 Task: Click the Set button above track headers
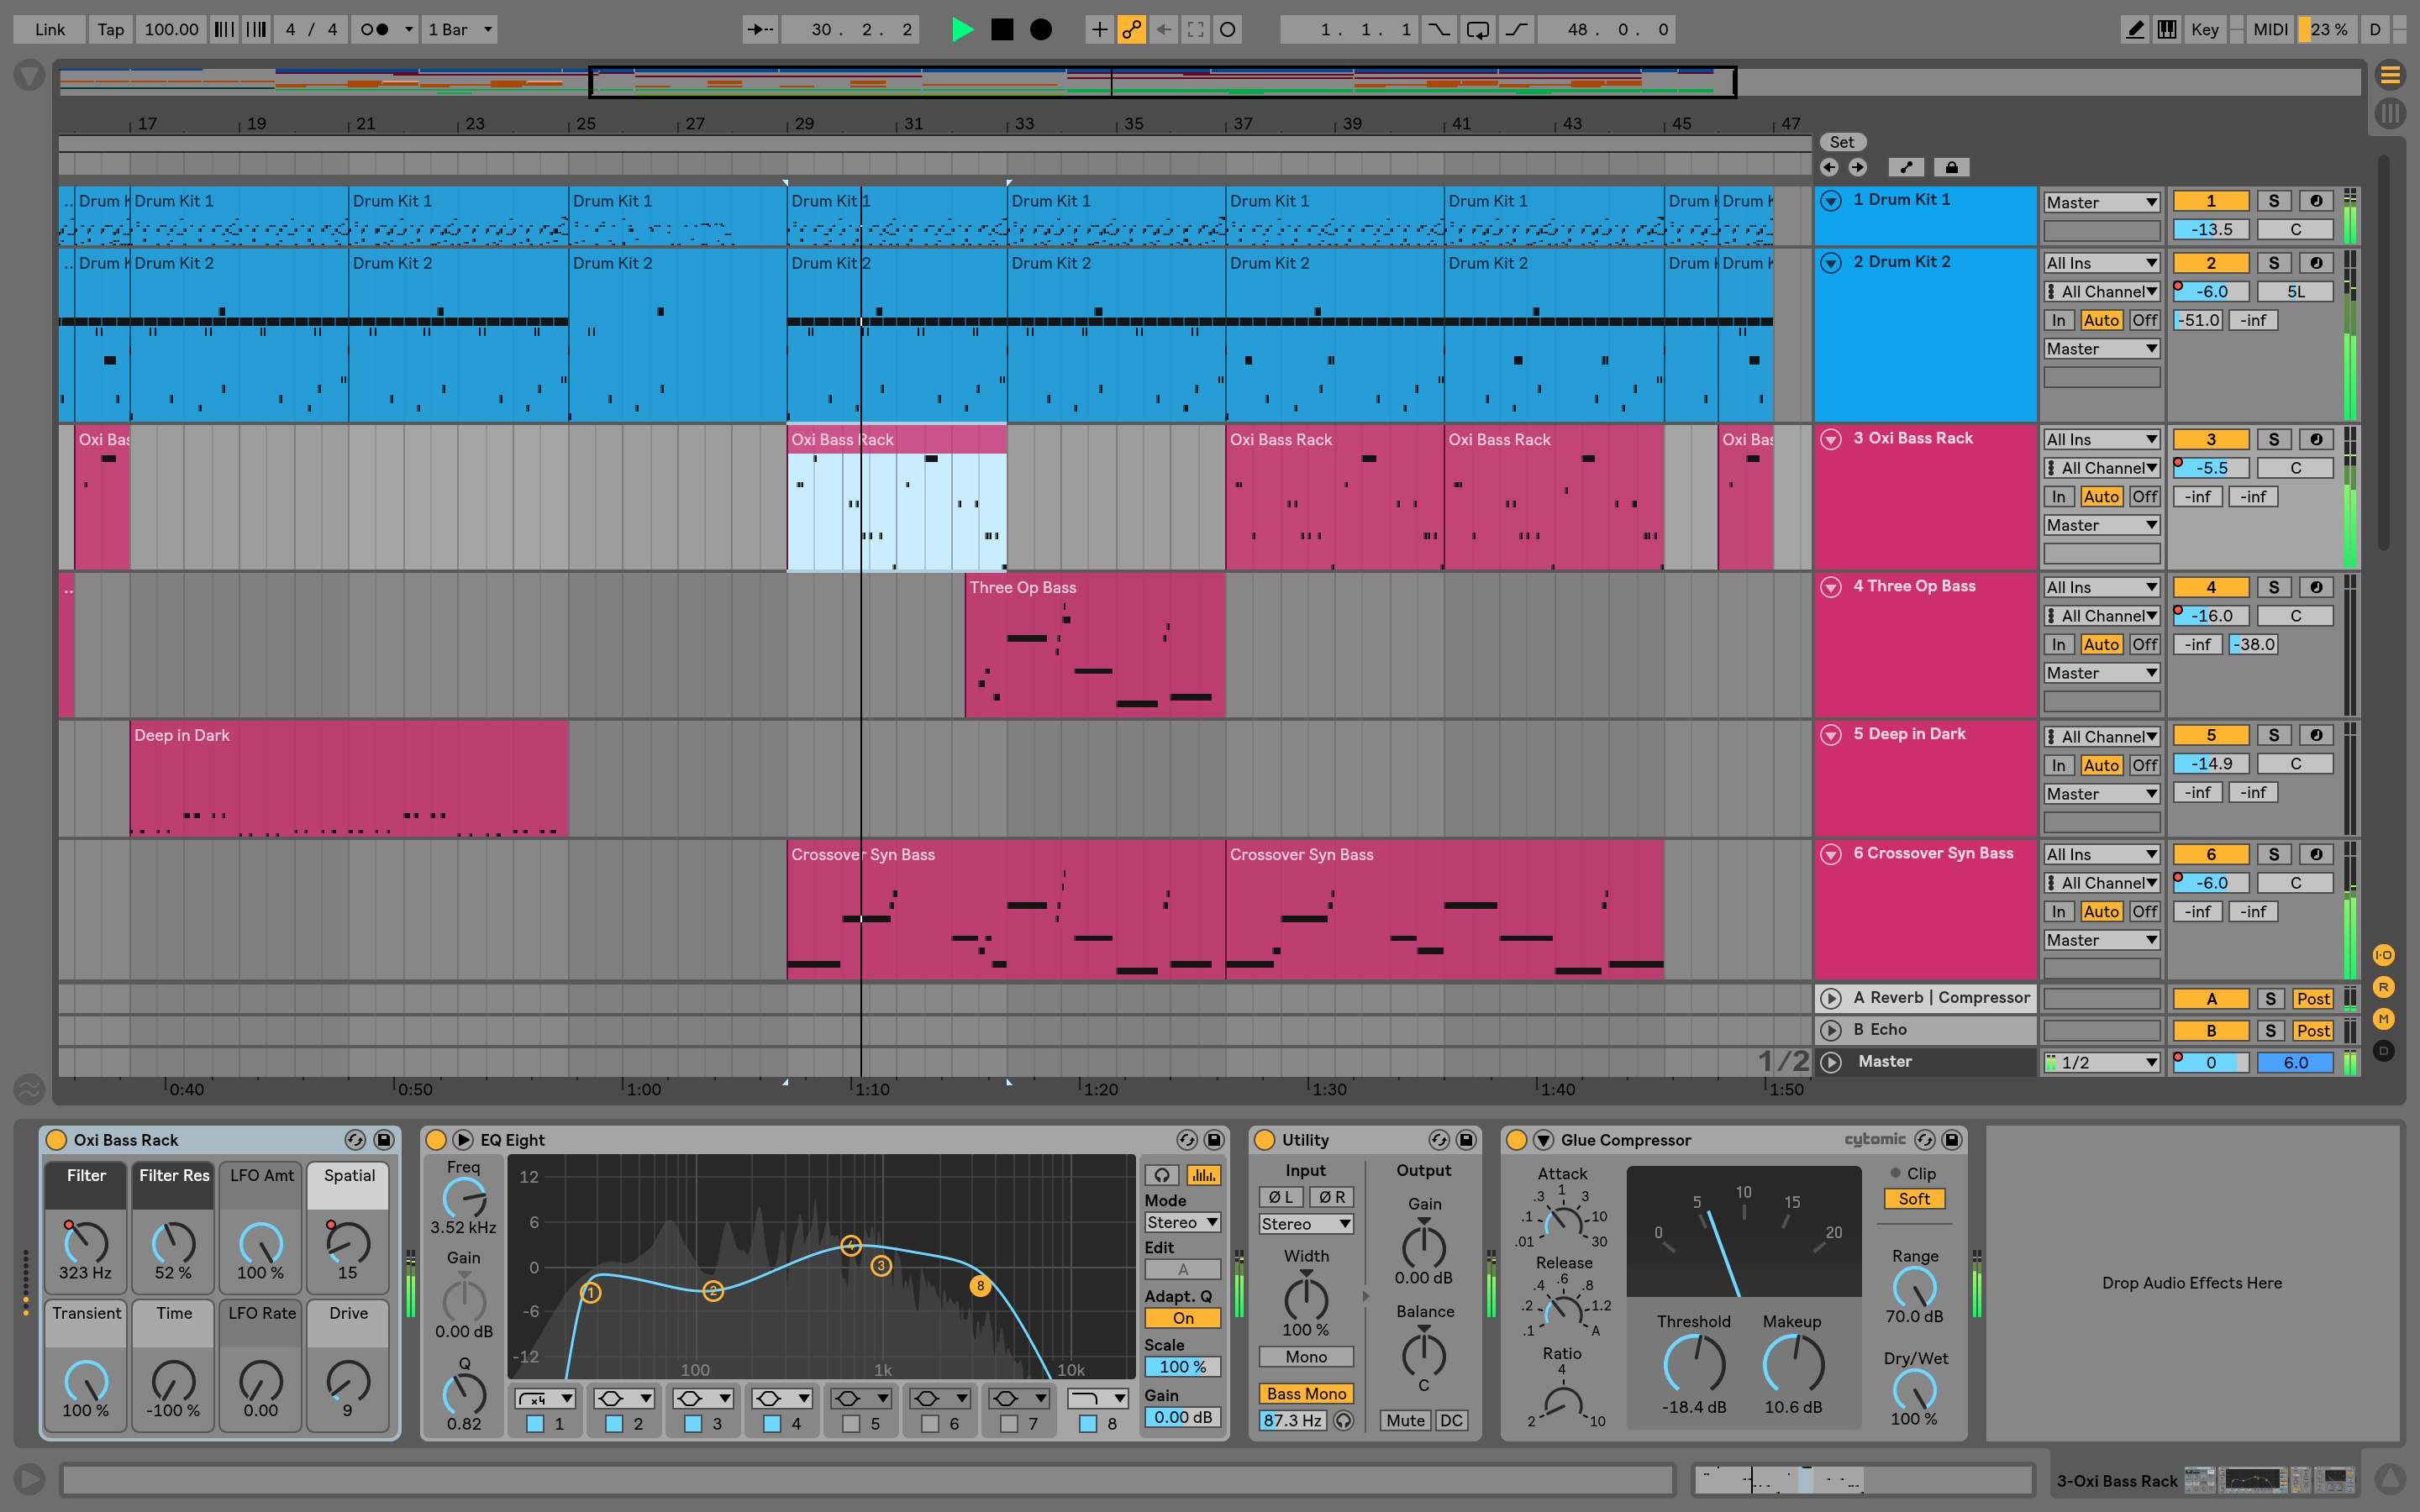pyautogui.click(x=1842, y=143)
